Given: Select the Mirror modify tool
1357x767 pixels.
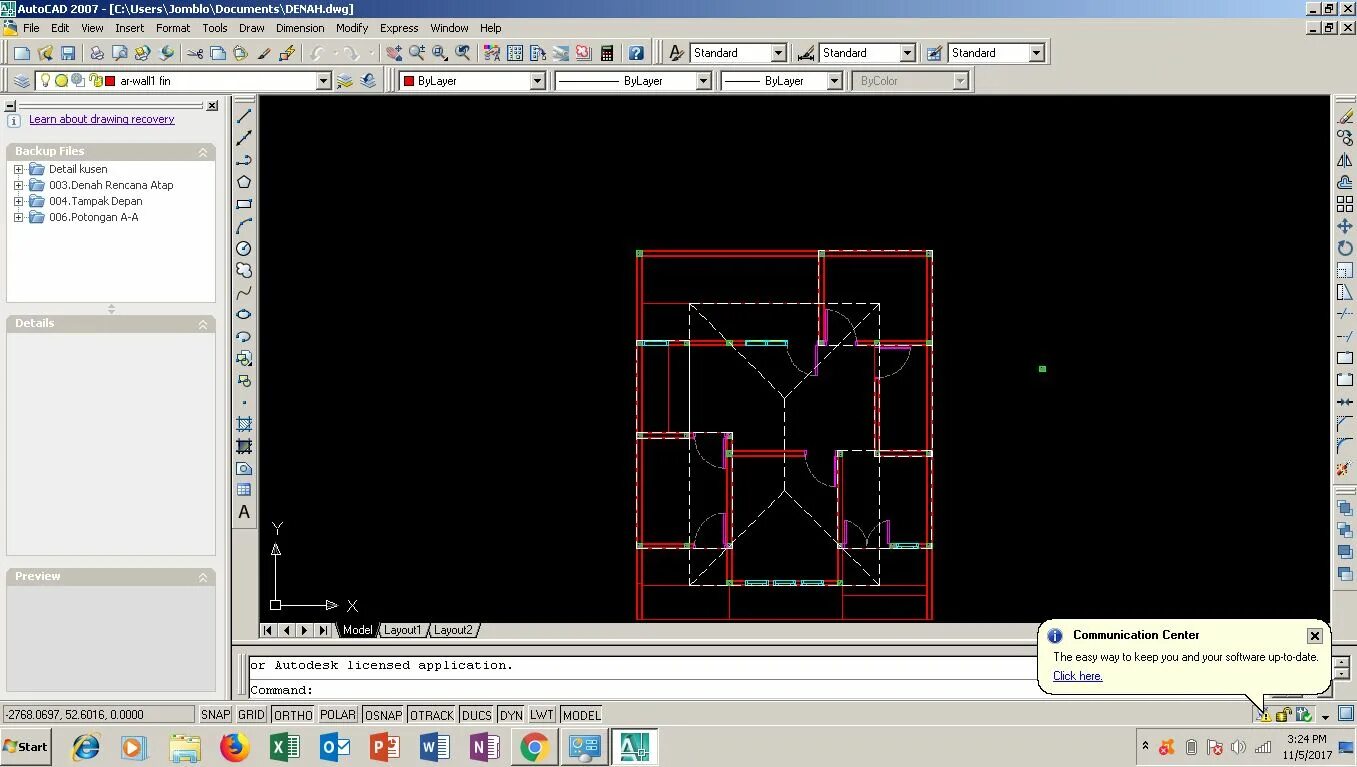Looking at the screenshot, I should [x=1345, y=160].
